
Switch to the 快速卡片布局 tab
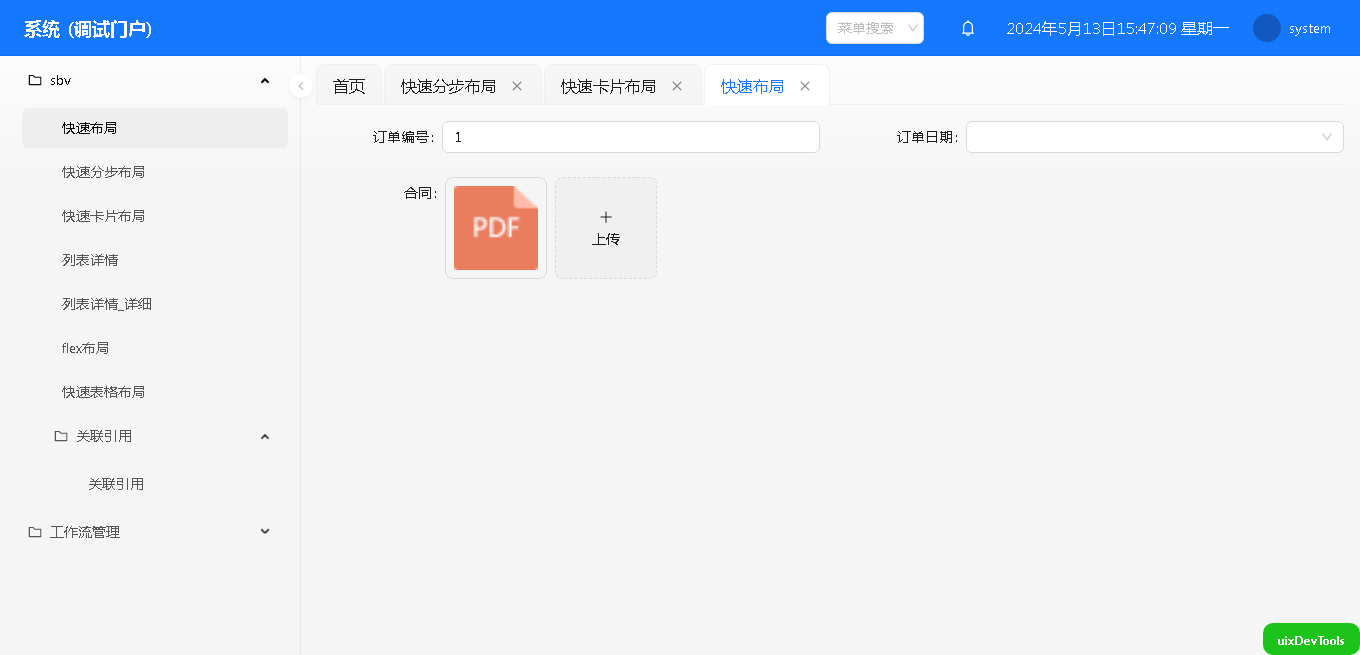point(608,86)
